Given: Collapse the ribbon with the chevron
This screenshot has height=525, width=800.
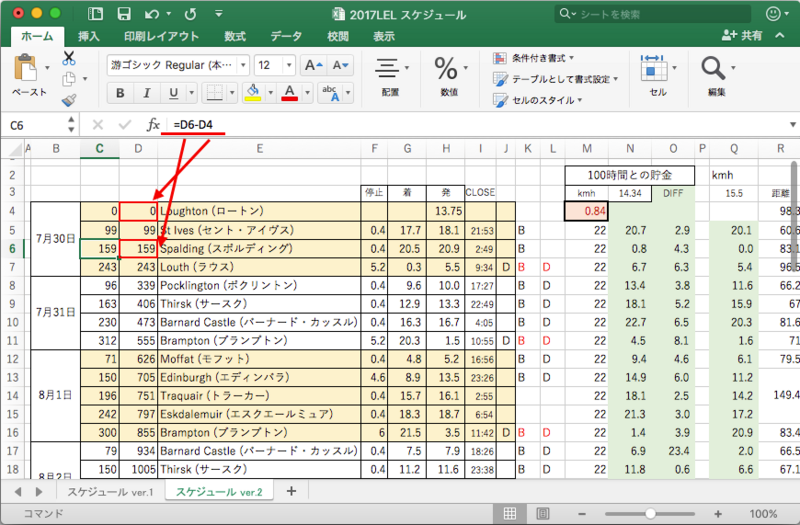Looking at the screenshot, I should click(780, 35).
